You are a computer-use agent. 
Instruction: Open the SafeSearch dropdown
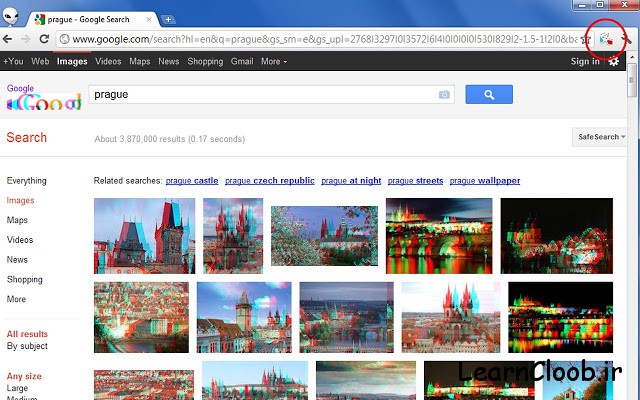(x=600, y=137)
